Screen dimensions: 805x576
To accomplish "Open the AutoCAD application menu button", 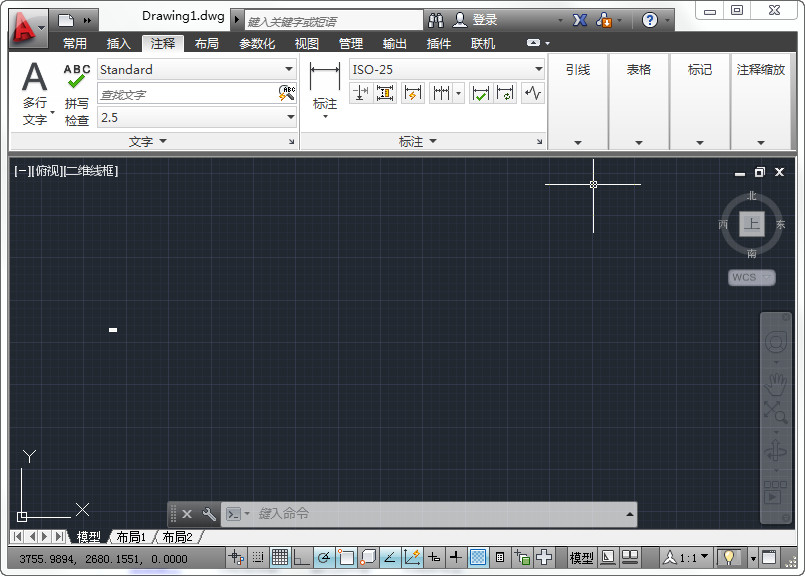I will tap(28, 27).
